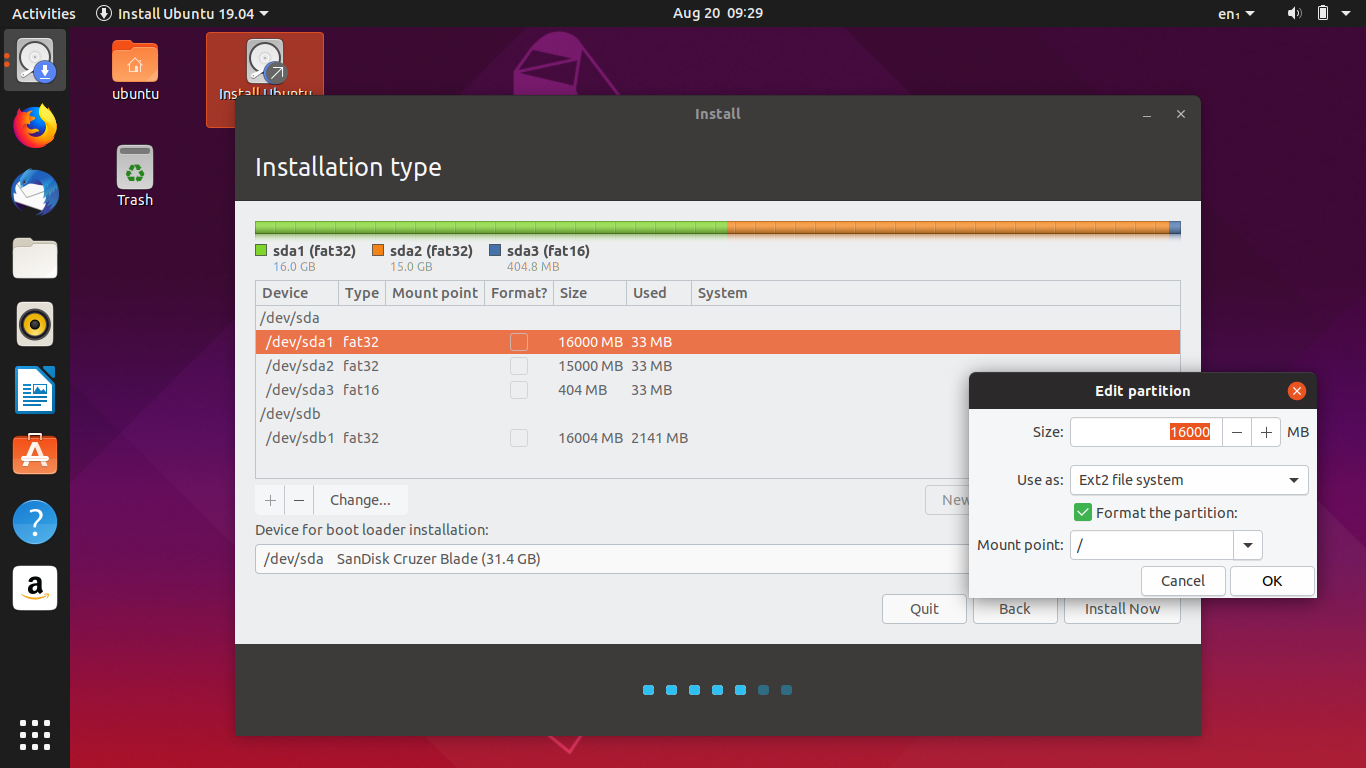Select the partition size input field
This screenshot has width=1366, height=768.
pyautogui.click(x=1145, y=432)
